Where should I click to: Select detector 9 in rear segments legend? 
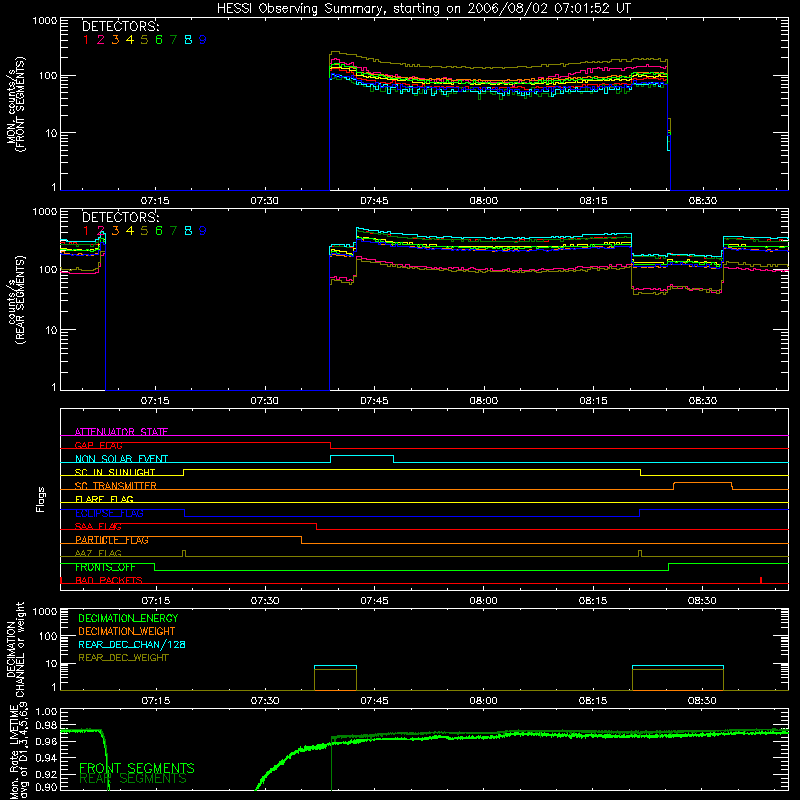tap(203, 231)
